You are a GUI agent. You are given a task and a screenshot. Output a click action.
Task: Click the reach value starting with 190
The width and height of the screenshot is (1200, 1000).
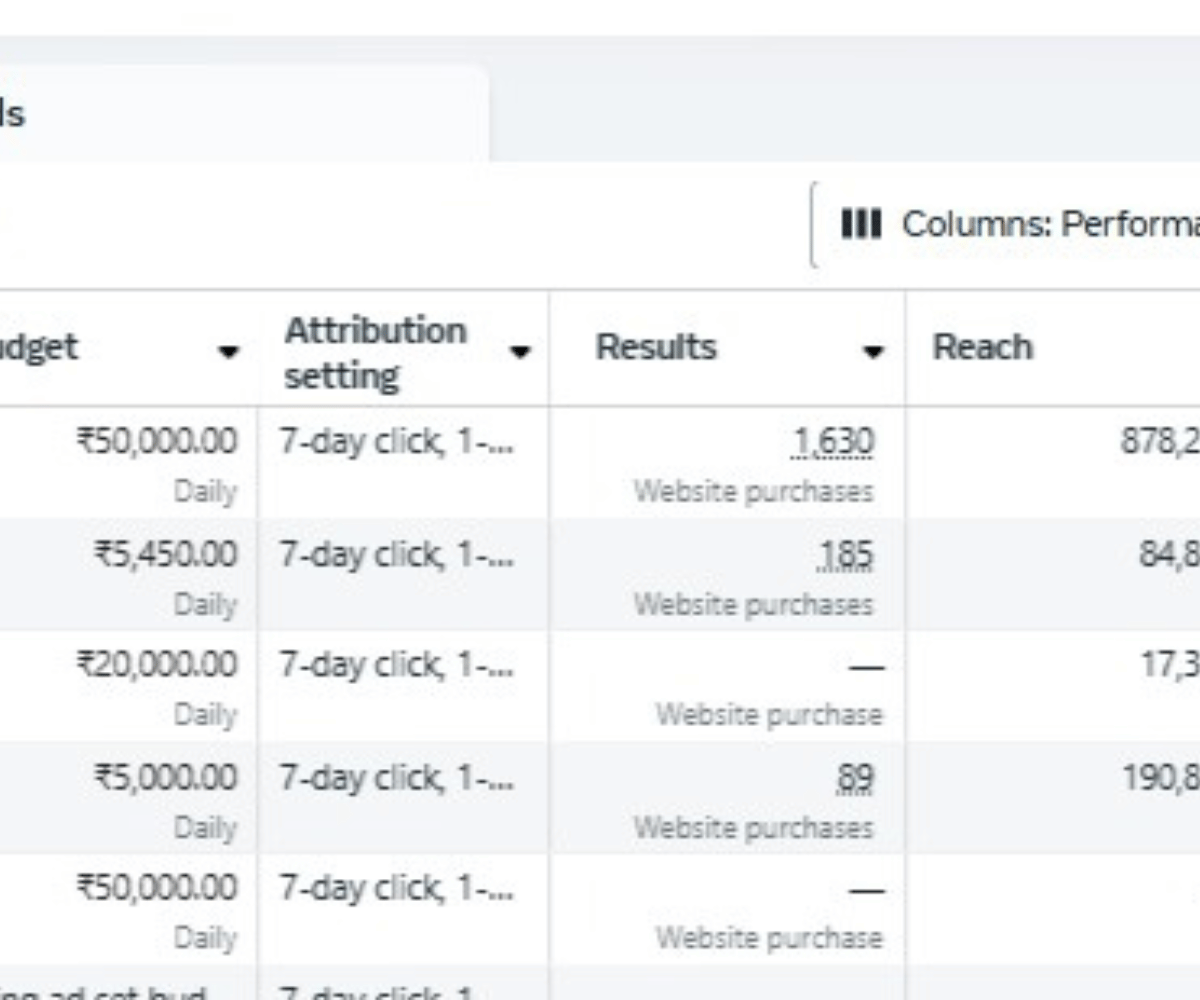(x=1160, y=777)
